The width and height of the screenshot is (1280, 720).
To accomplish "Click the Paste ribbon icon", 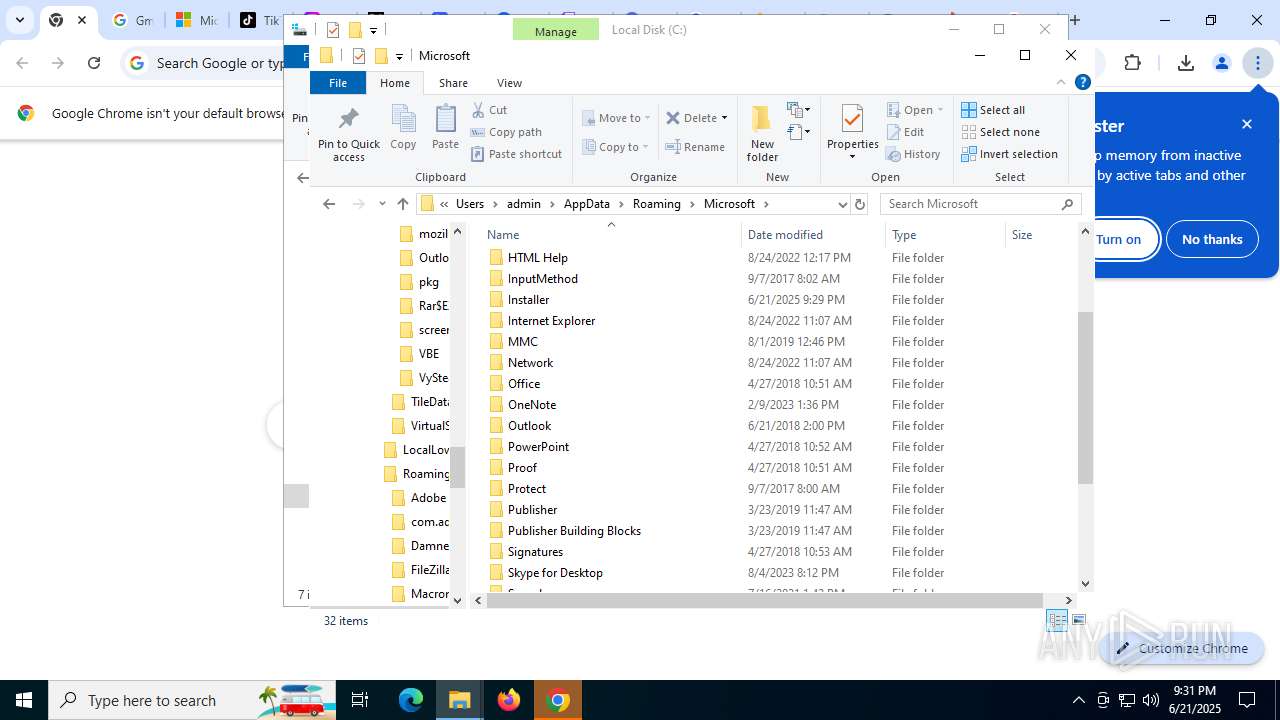I will point(445,127).
